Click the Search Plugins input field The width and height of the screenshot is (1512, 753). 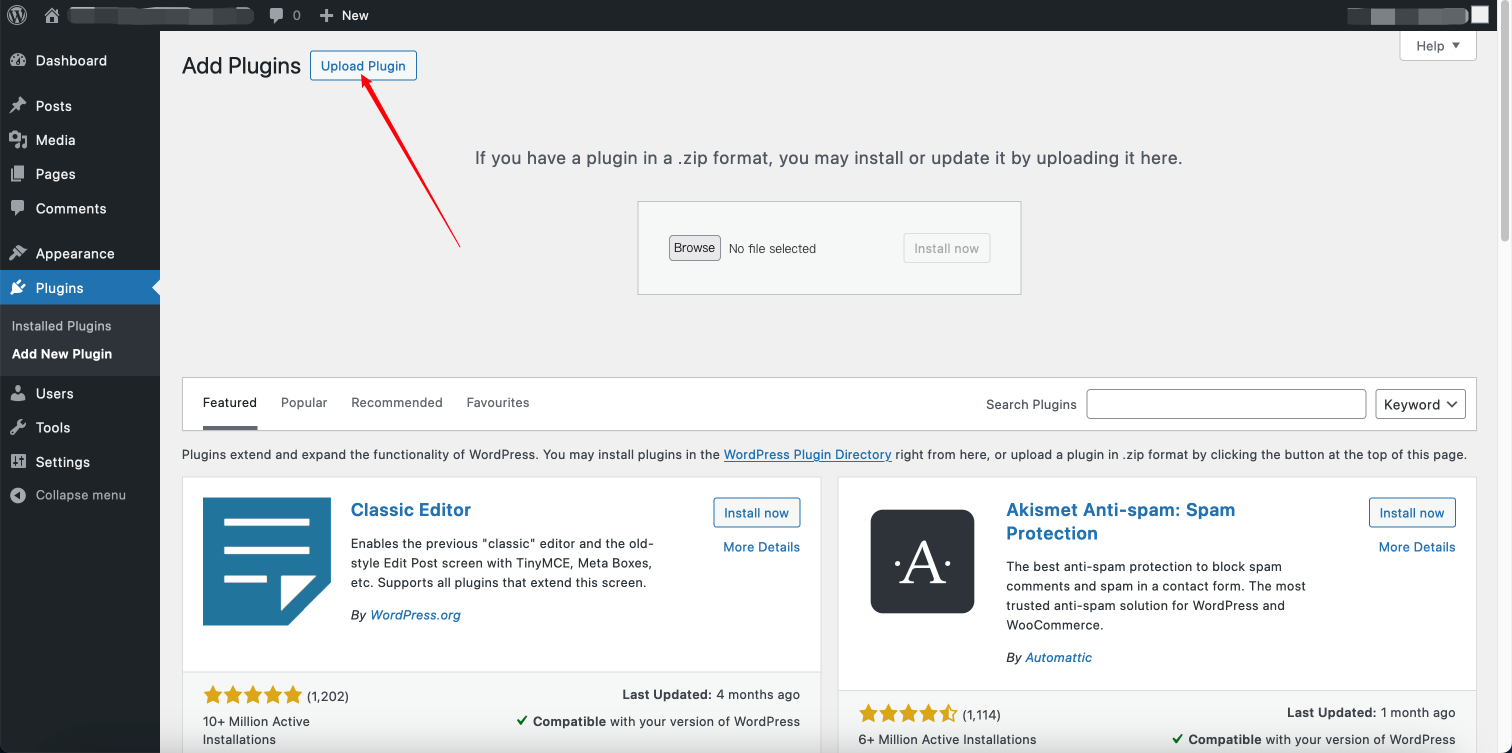(1226, 404)
